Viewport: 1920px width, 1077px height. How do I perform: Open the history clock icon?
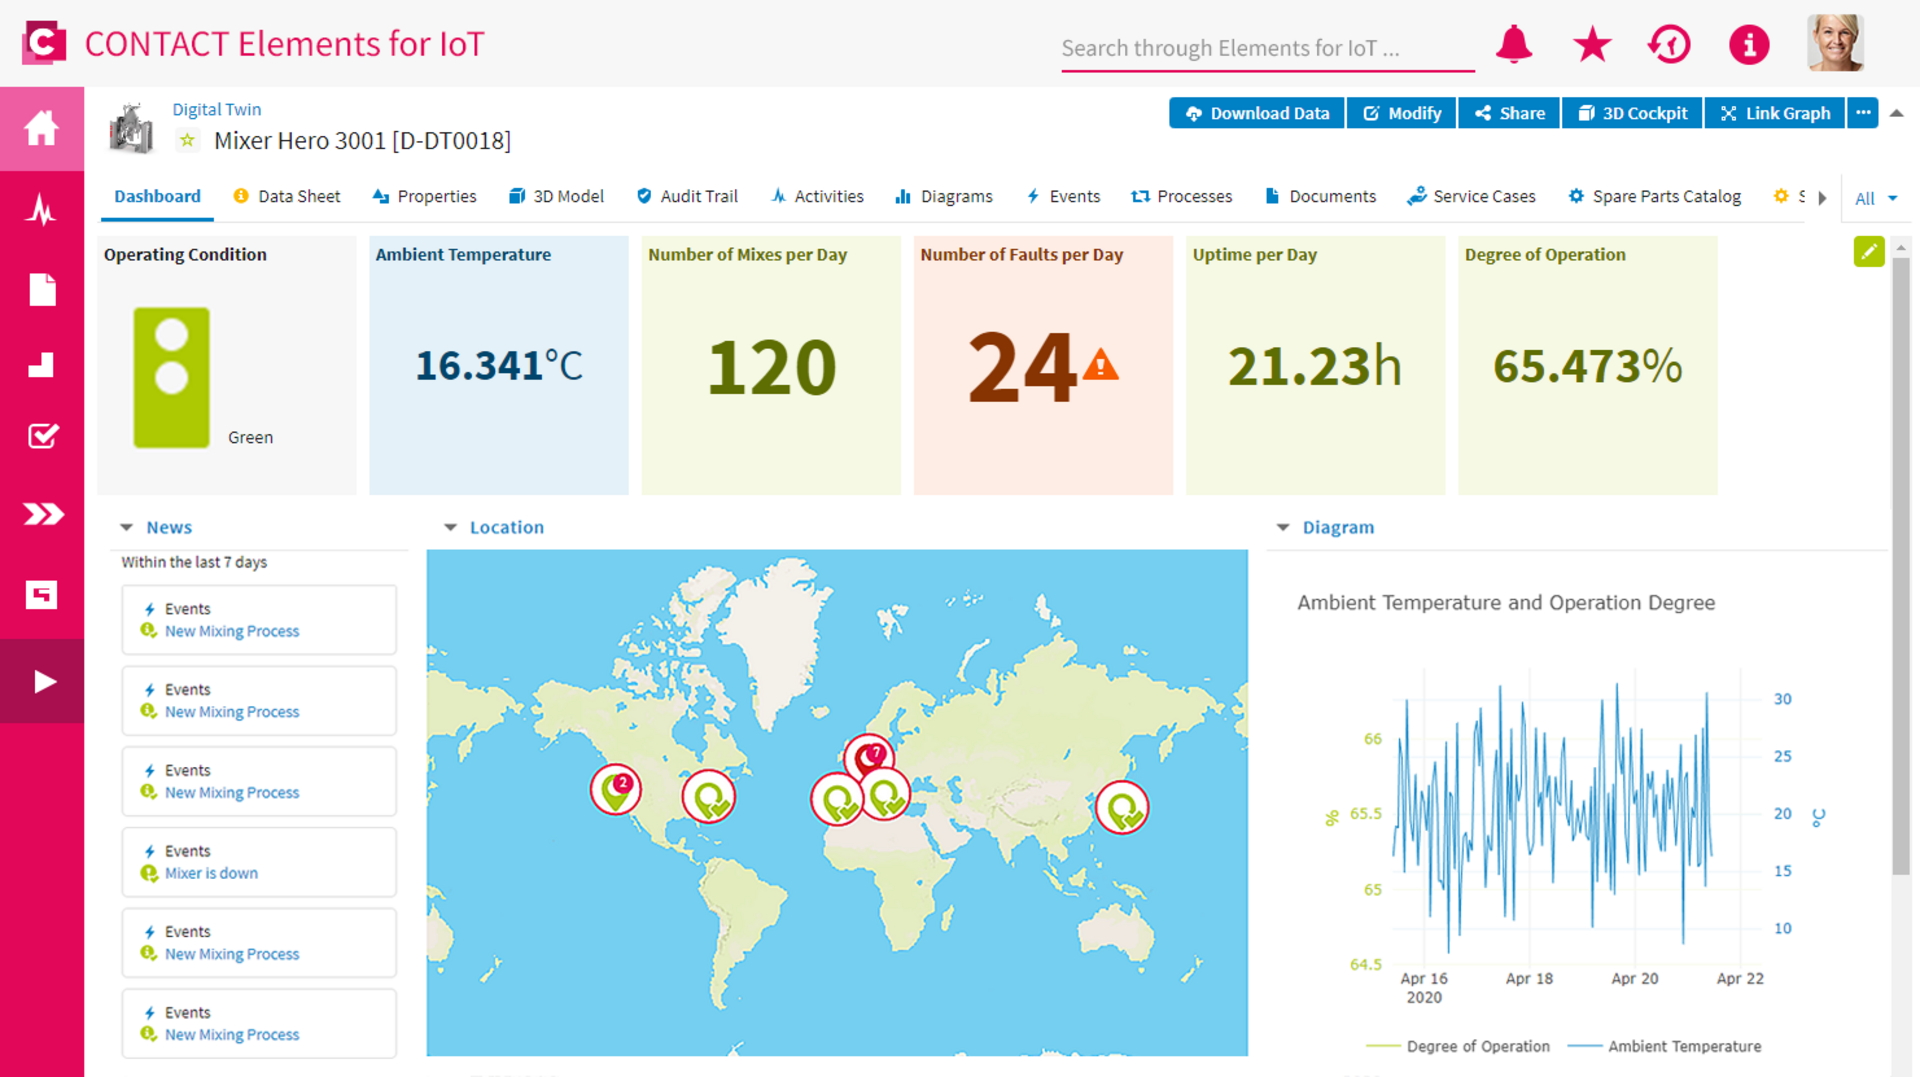[x=1670, y=45]
